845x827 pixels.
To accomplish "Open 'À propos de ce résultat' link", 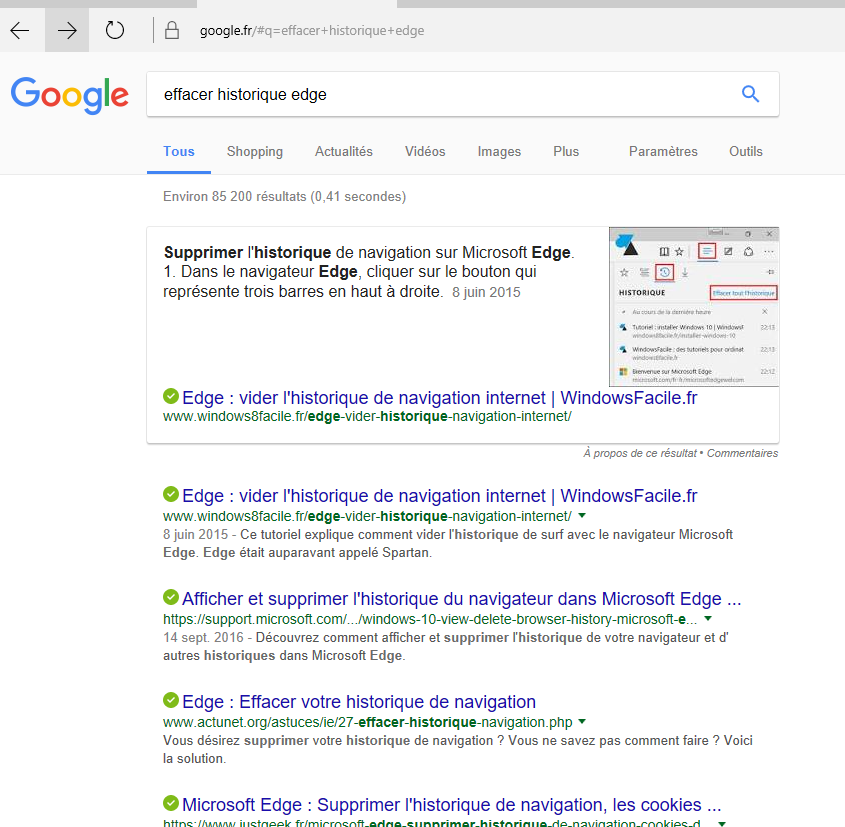I will [x=640, y=453].
